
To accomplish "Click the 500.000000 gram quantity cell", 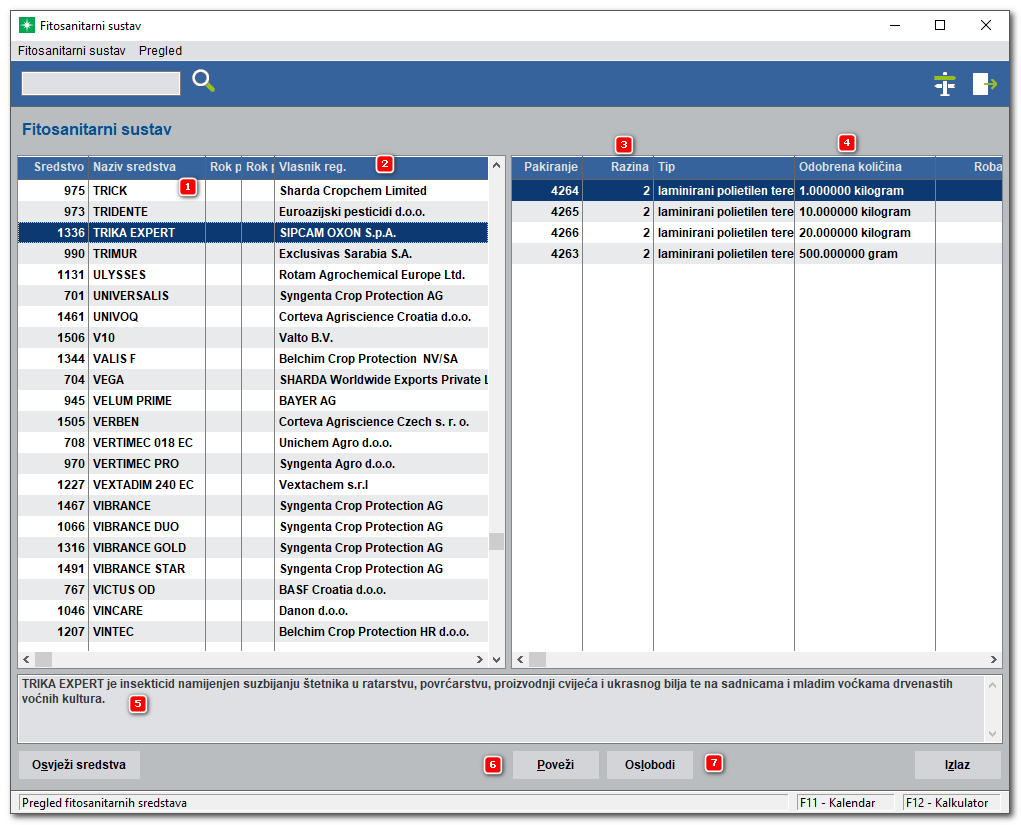I will (865, 254).
